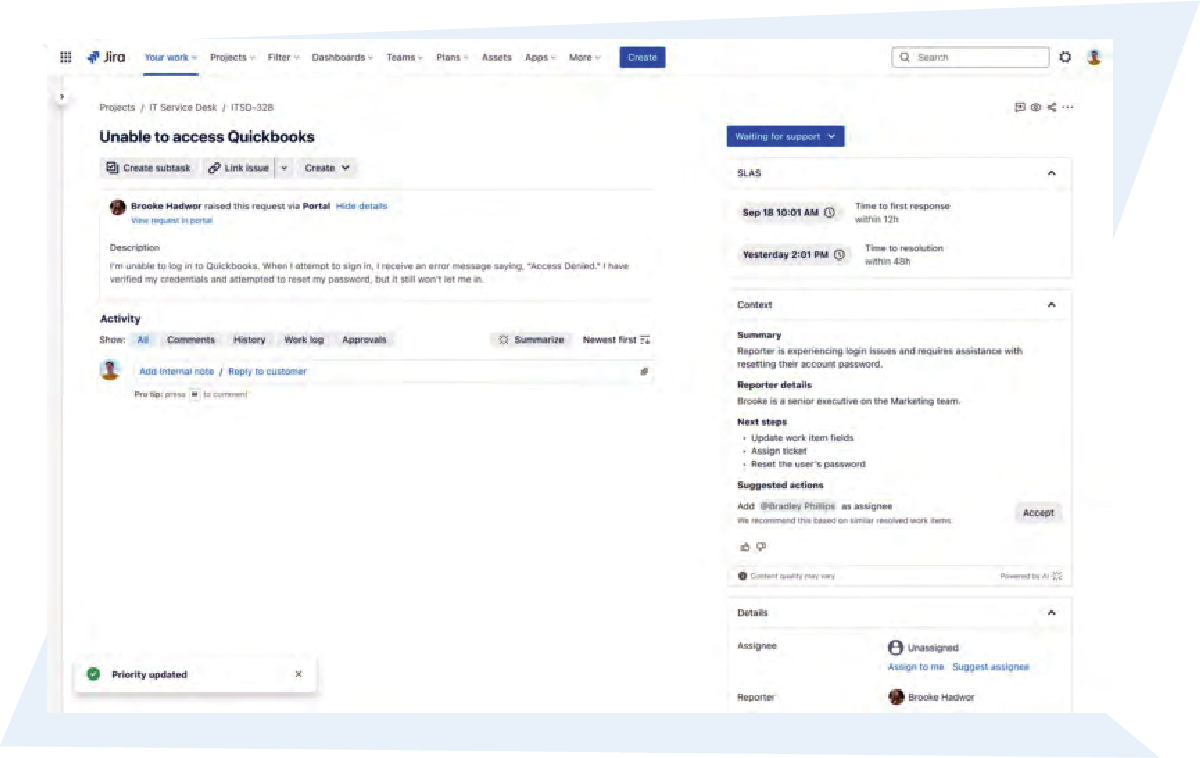Click the share icon
The image size is (1200, 758).
(1052, 107)
